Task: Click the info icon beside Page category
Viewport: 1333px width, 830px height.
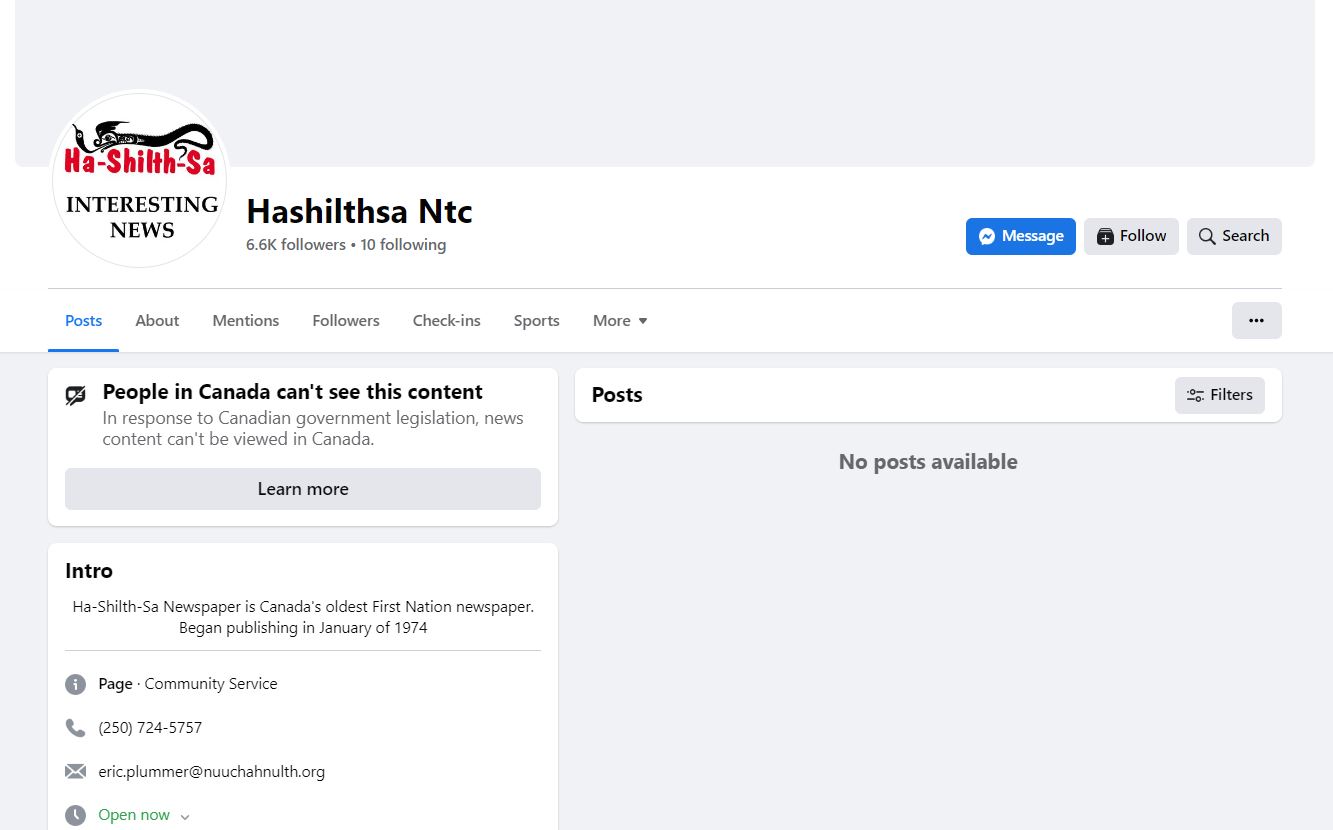Action: pos(75,684)
